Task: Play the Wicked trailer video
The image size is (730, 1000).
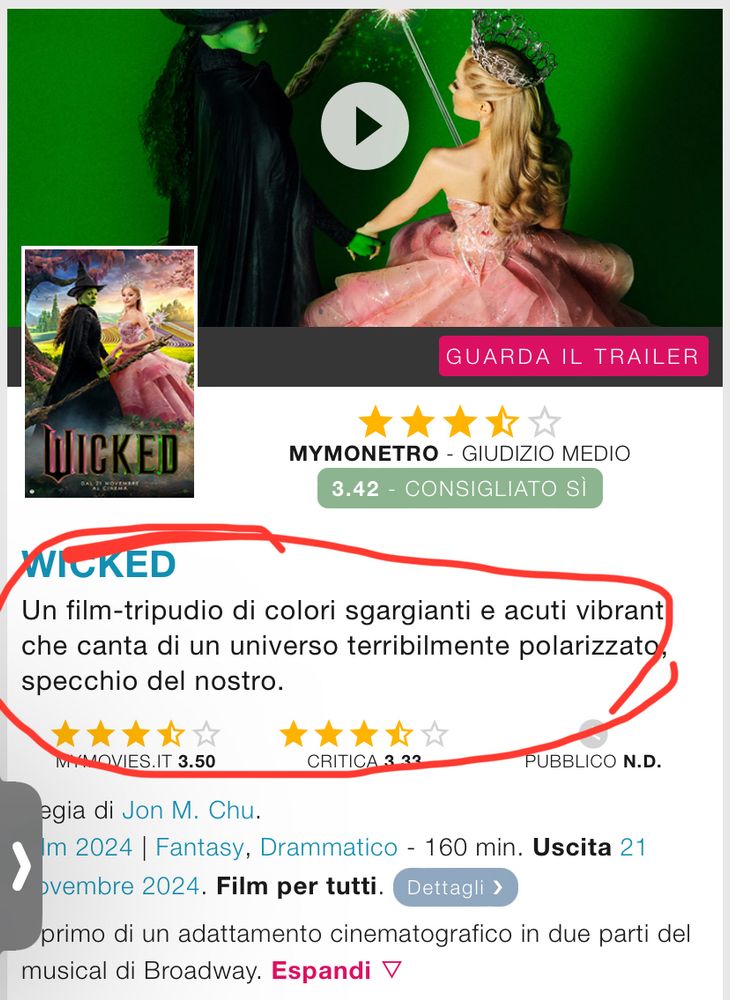Action: [x=365, y=126]
